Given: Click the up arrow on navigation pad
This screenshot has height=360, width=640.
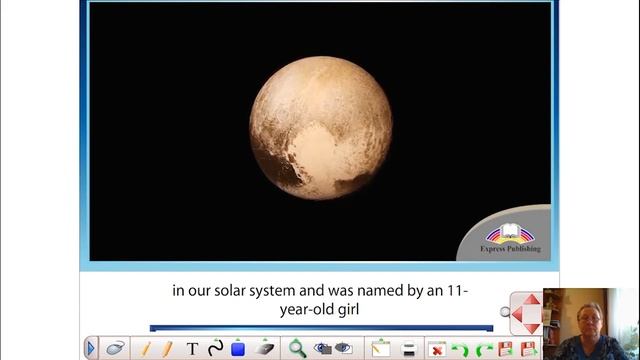Looking at the screenshot, I should coord(531,300).
